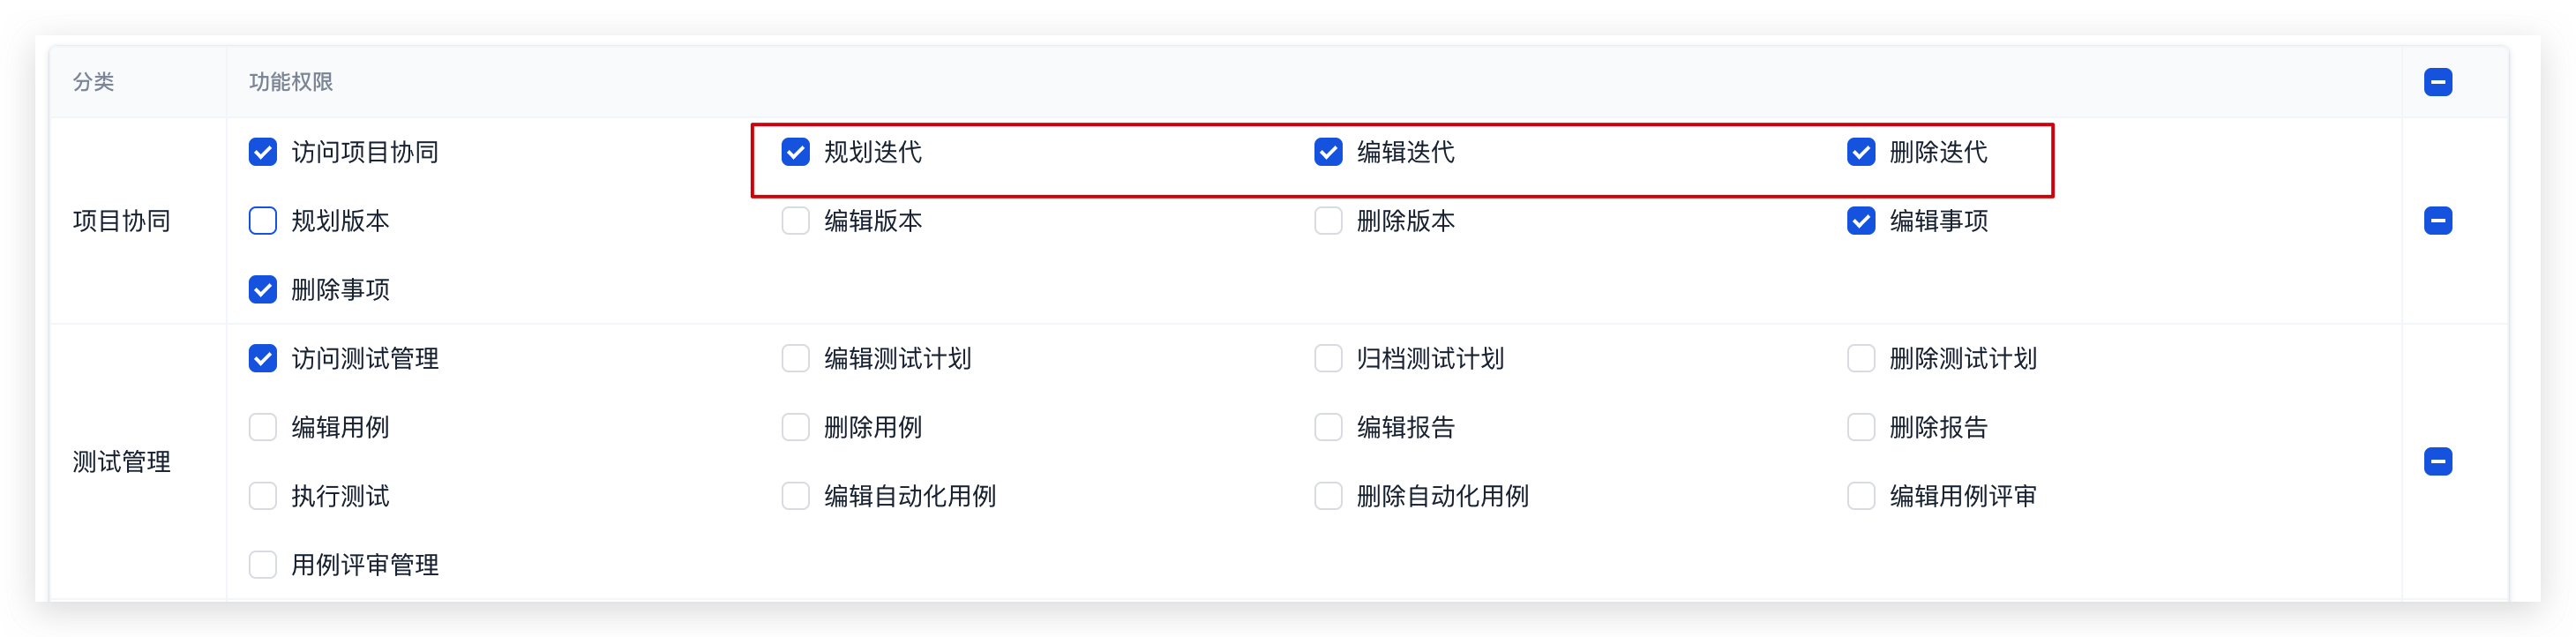Tick the 删除版本 checkbox
Viewport: 2576px width, 637px height.
tap(1328, 220)
